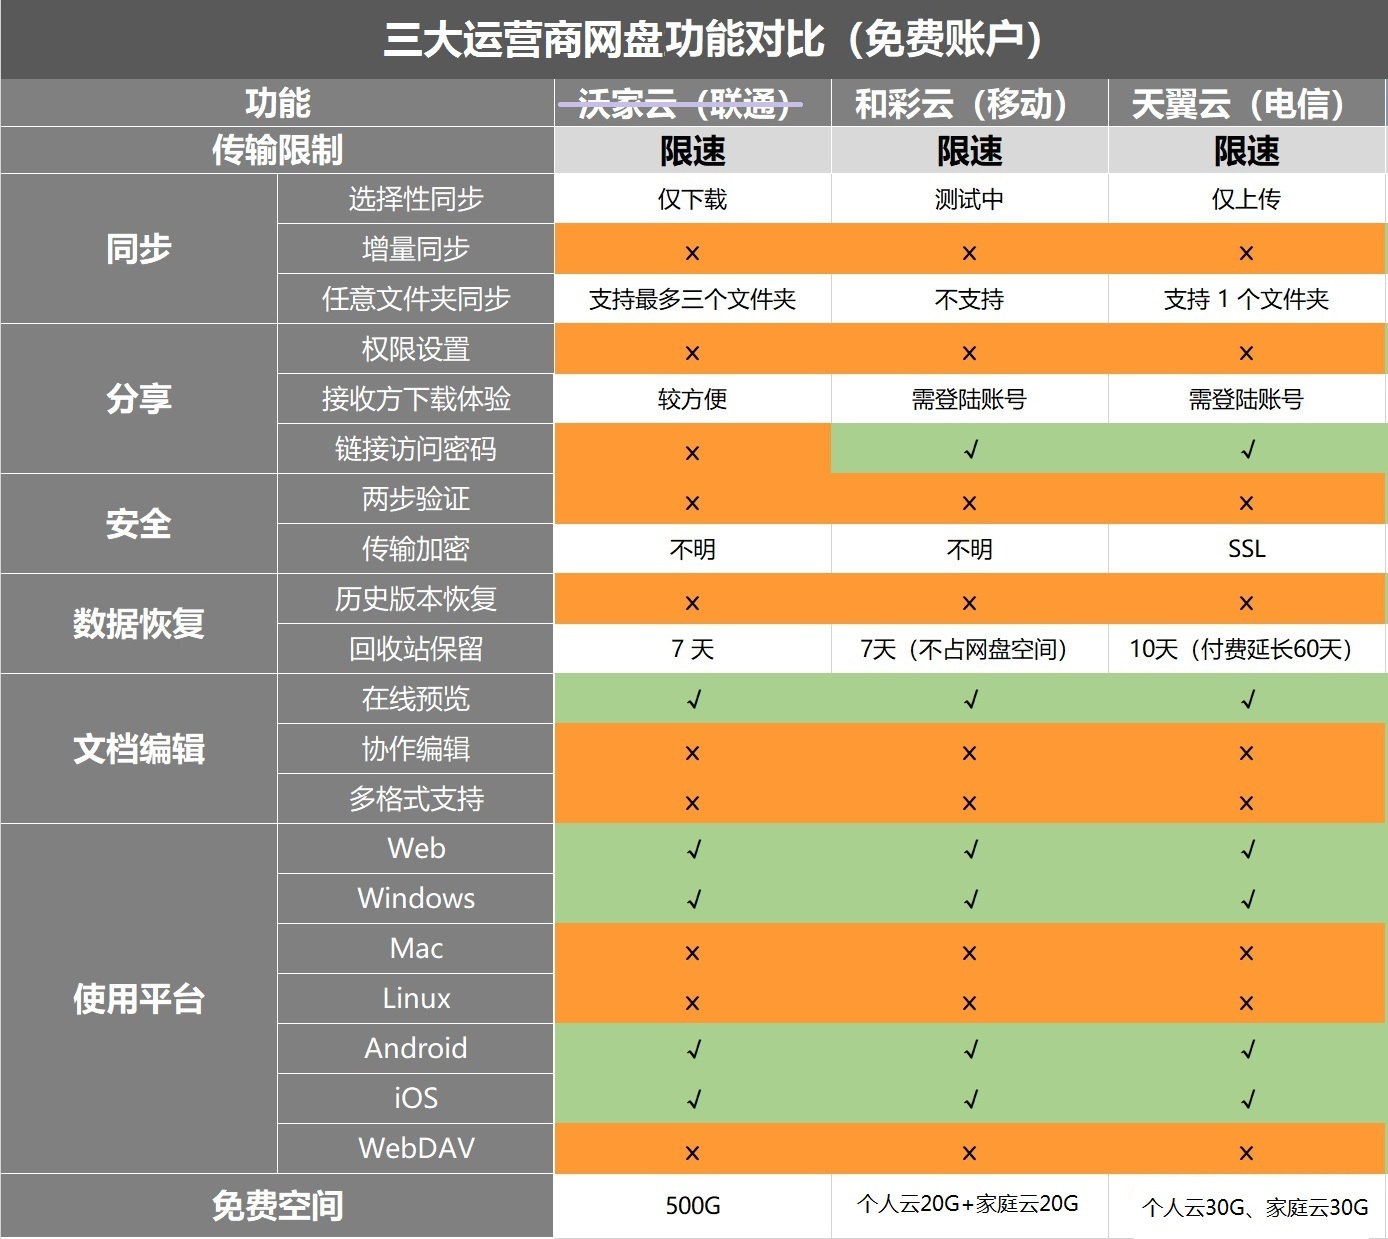Screen dimensions: 1388x1239
Task: Select the 和彩云（移动）column header
Action: (x=969, y=103)
